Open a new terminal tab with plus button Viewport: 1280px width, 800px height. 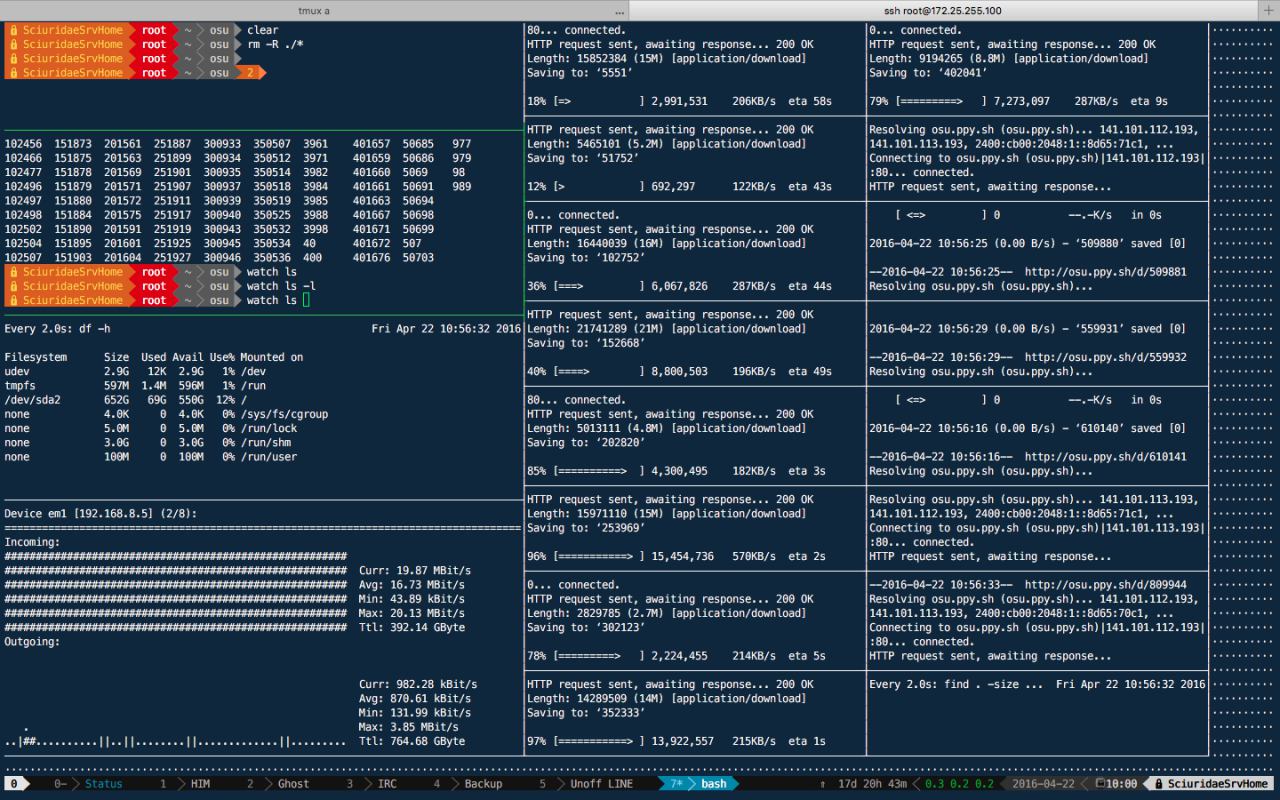coord(1268,10)
